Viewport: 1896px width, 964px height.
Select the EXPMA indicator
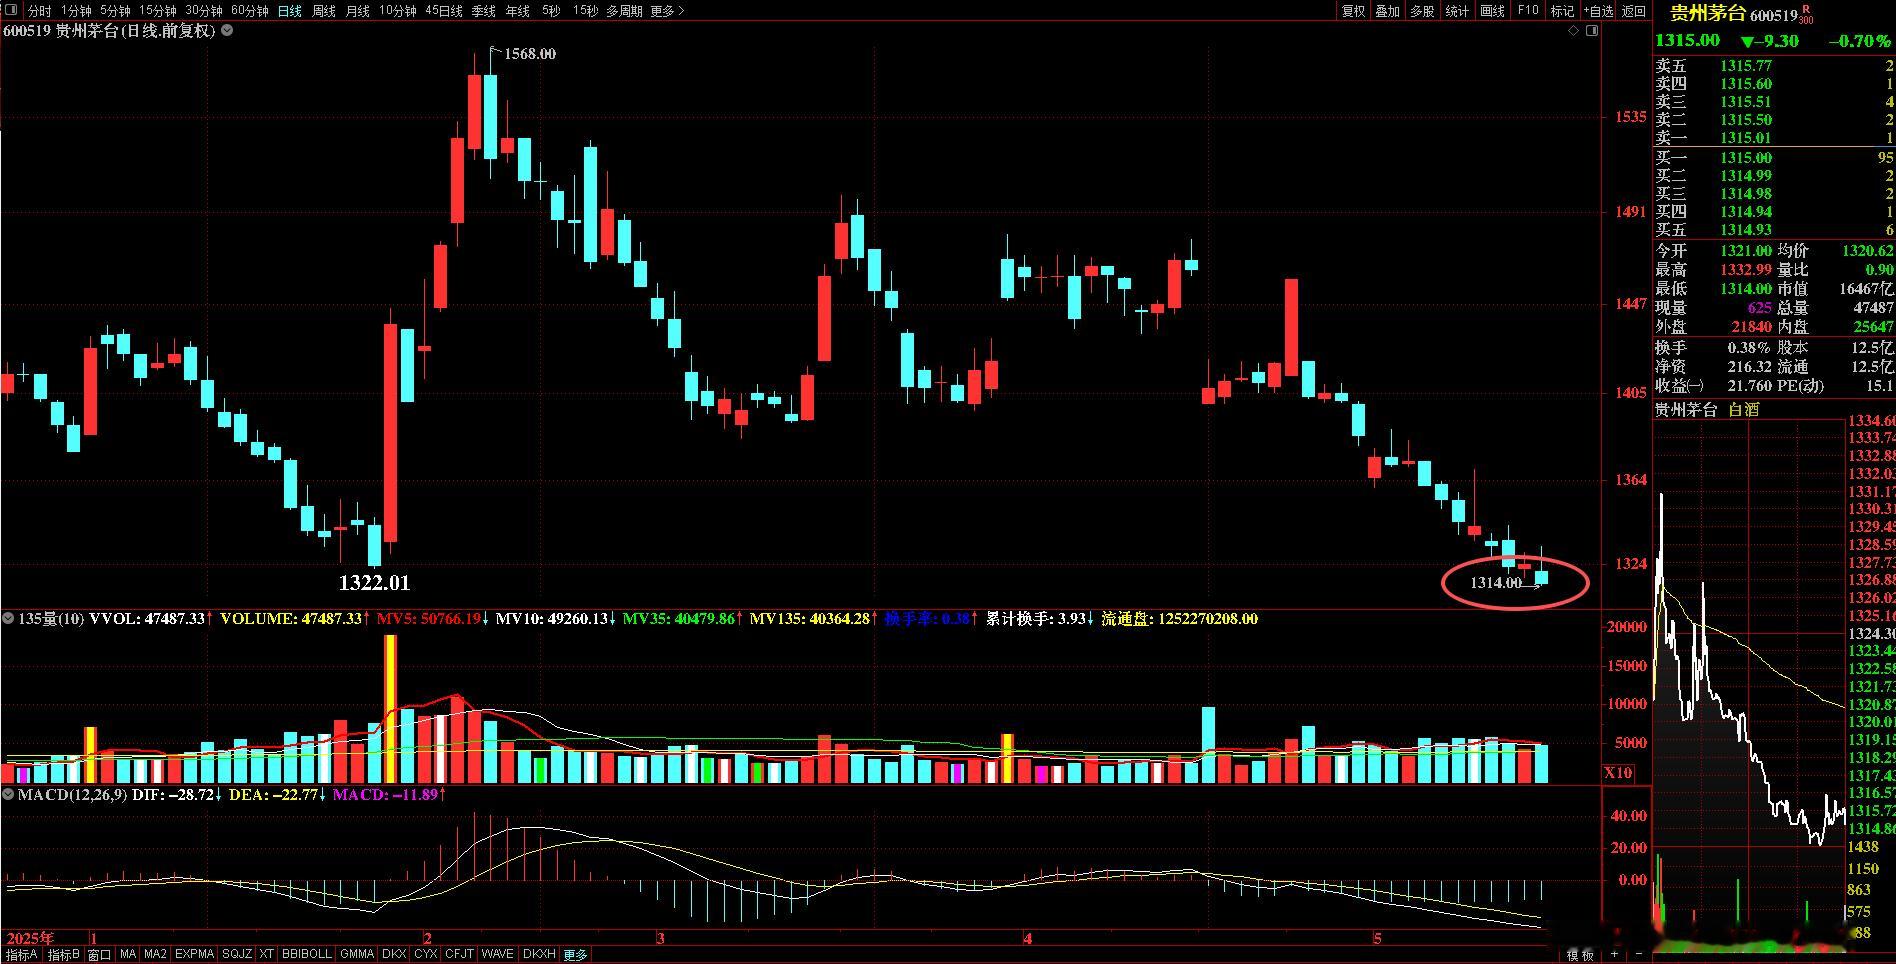click(x=194, y=955)
